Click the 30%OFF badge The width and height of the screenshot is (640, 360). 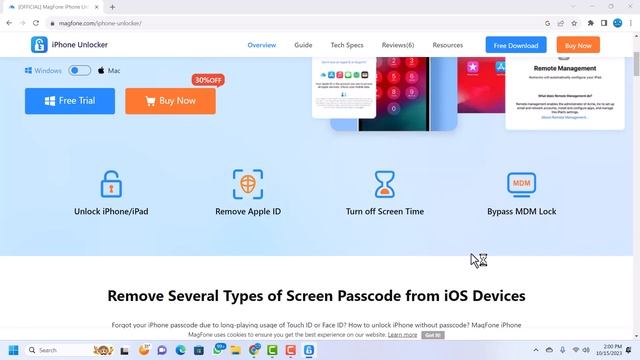(x=208, y=80)
